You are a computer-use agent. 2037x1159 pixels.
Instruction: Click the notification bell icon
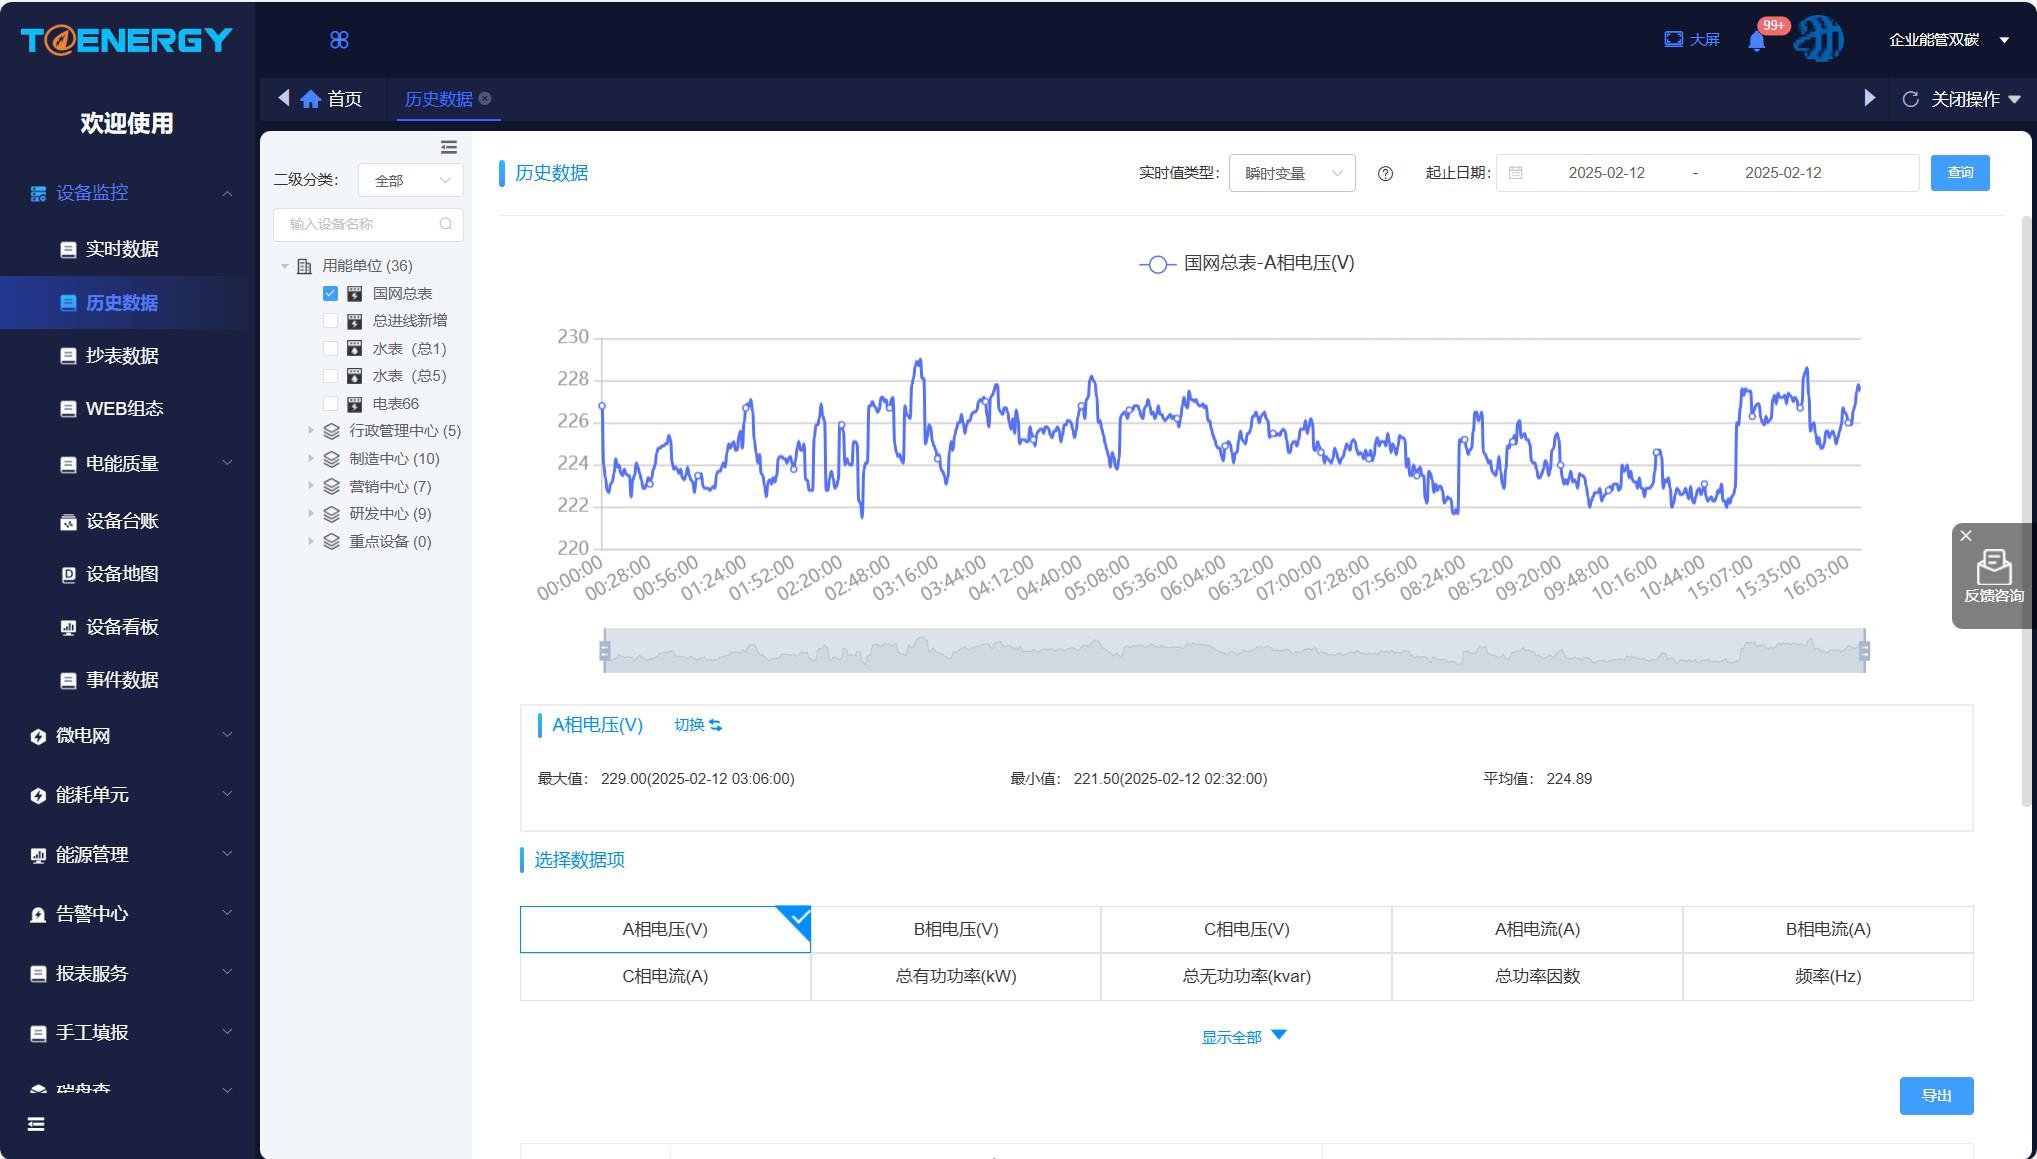tap(1756, 41)
